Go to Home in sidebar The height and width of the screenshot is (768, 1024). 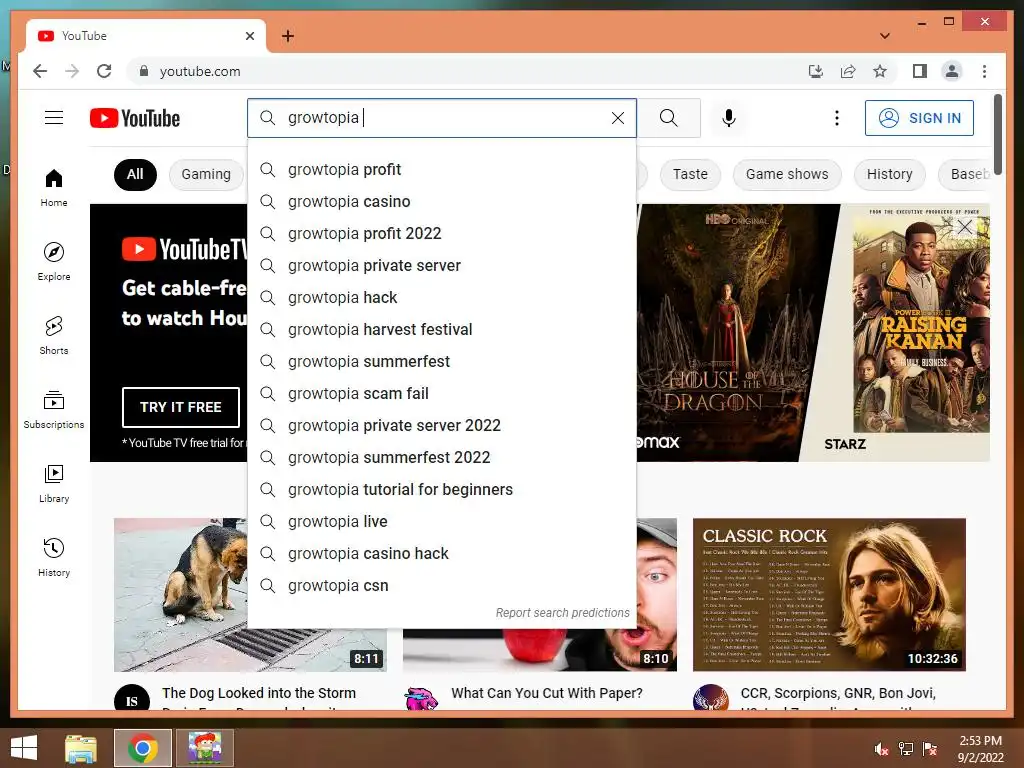coord(54,188)
